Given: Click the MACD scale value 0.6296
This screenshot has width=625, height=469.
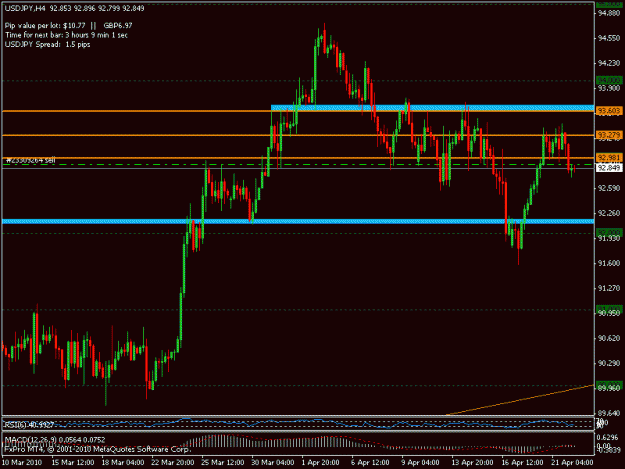Looking at the screenshot, I should [608, 437].
